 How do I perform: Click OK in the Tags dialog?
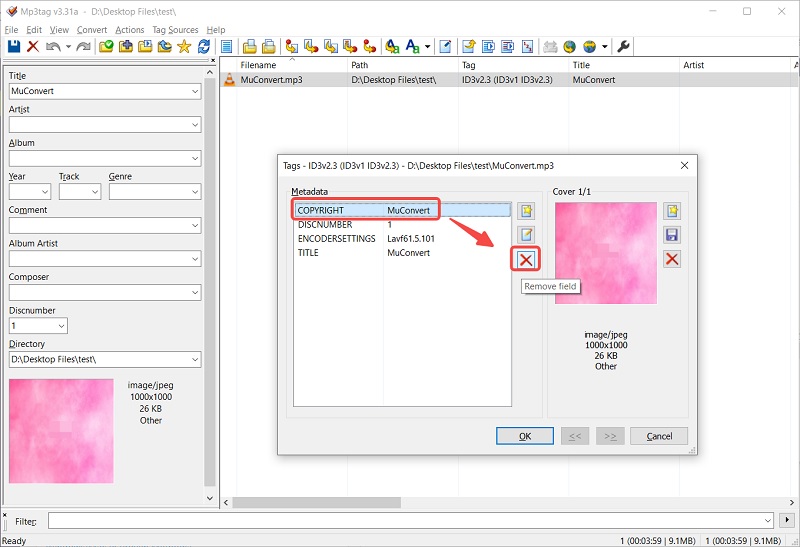[524, 436]
